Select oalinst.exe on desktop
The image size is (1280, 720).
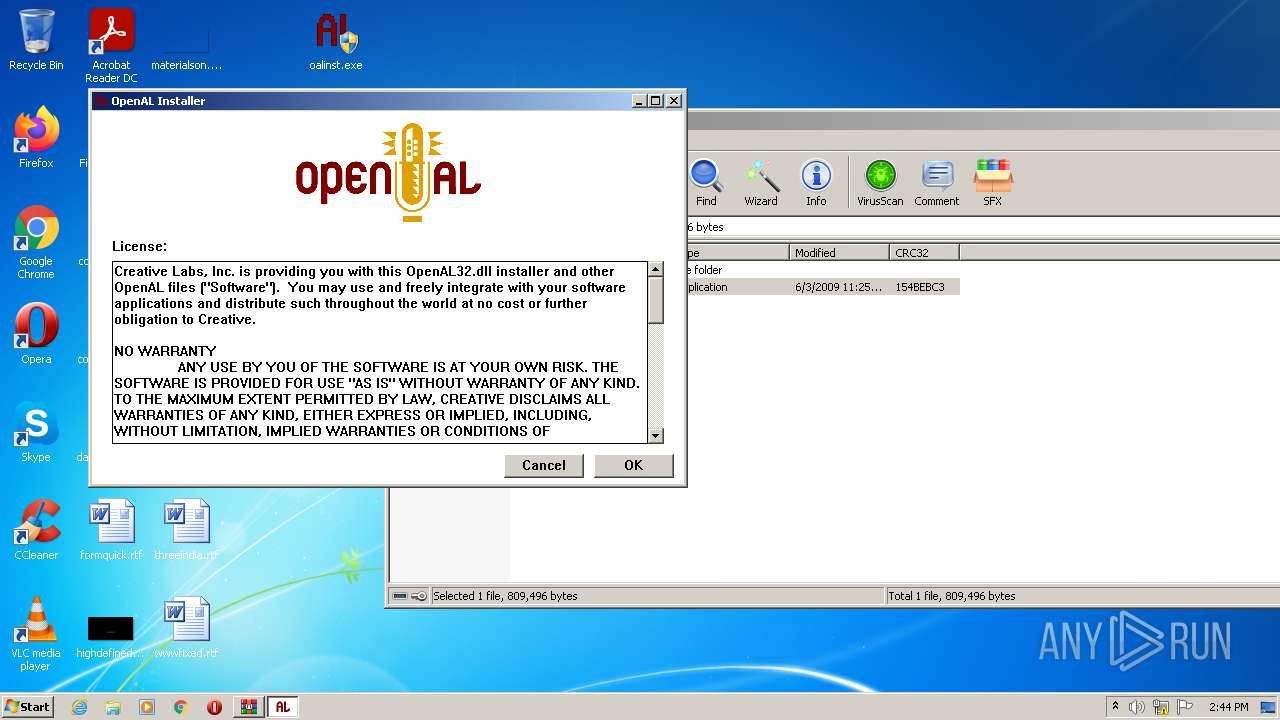pos(336,41)
